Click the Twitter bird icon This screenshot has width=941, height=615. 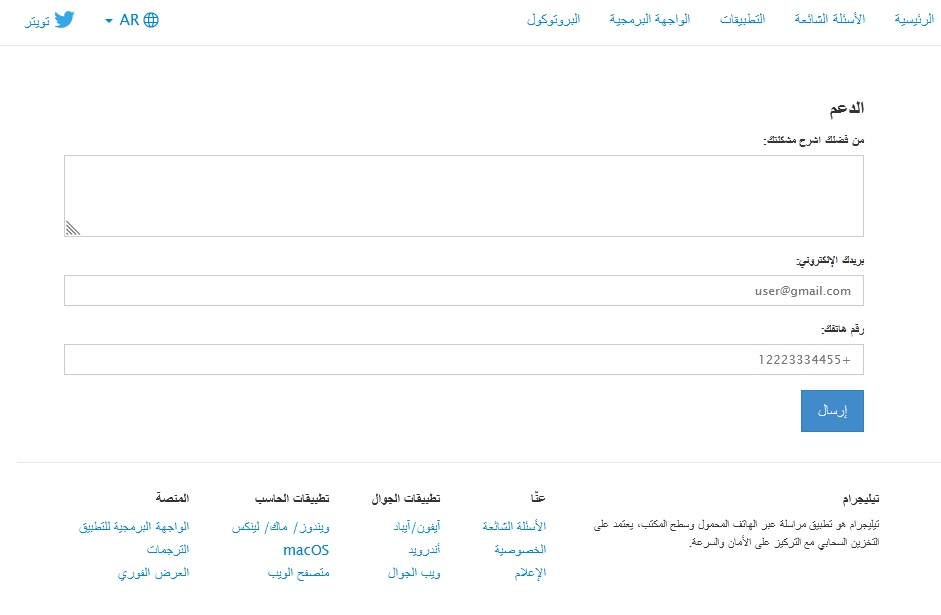click(64, 20)
